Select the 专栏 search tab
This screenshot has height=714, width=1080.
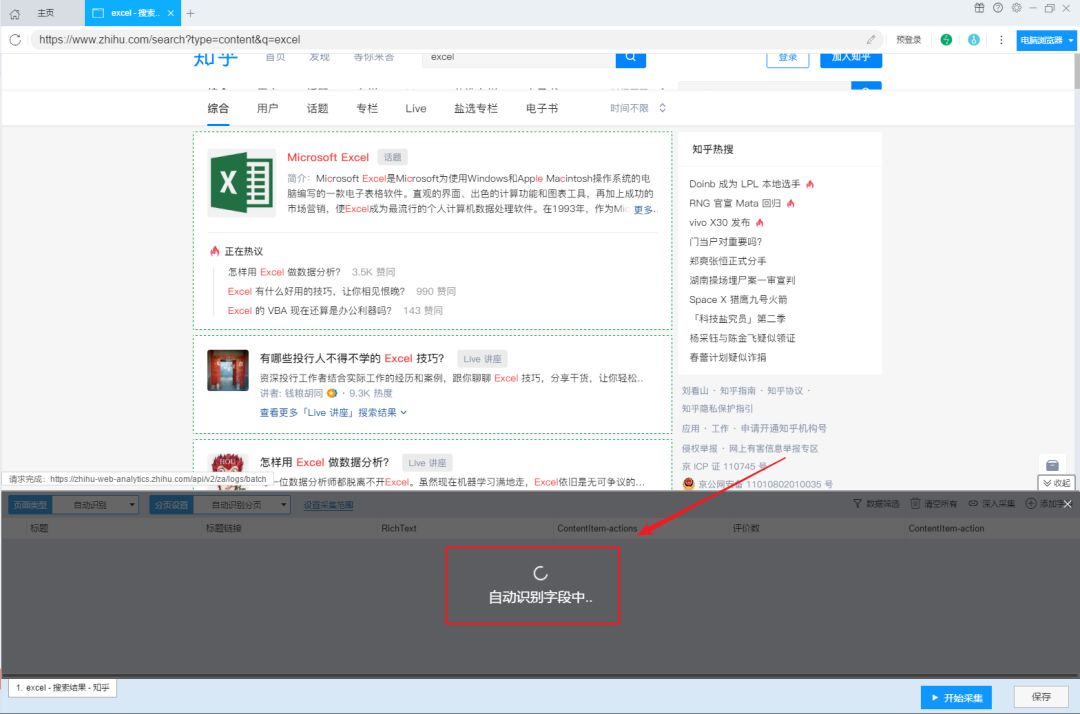click(x=367, y=108)
